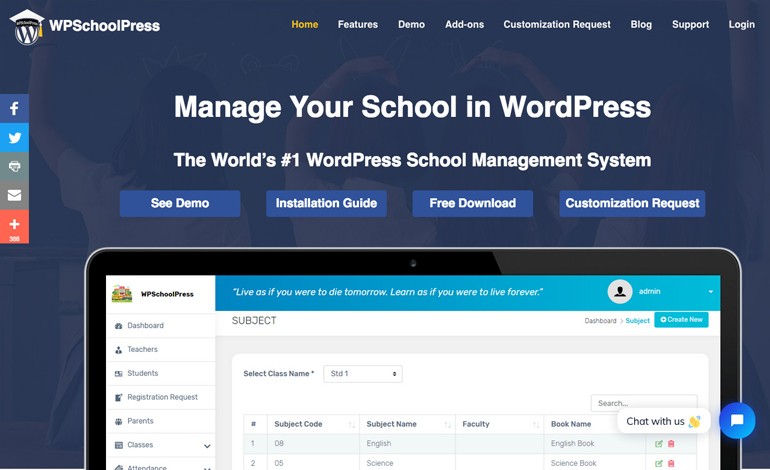
Task: Click the Search input field
Action: [x=644, y=403]
